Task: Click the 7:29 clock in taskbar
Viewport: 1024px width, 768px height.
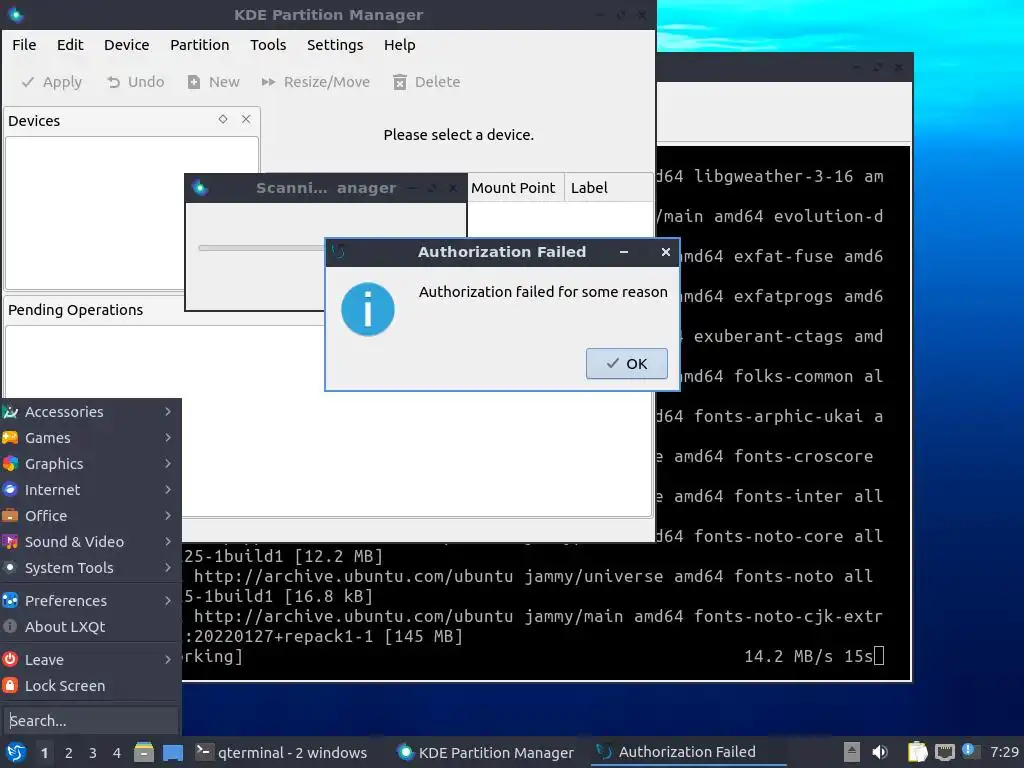Action: [1004, 752]
